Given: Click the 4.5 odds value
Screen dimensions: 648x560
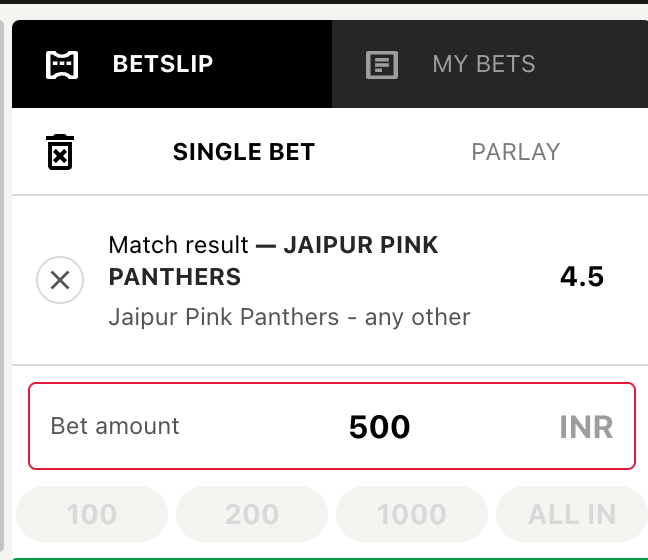Looking at the screenshot, I should coord(582,276).
